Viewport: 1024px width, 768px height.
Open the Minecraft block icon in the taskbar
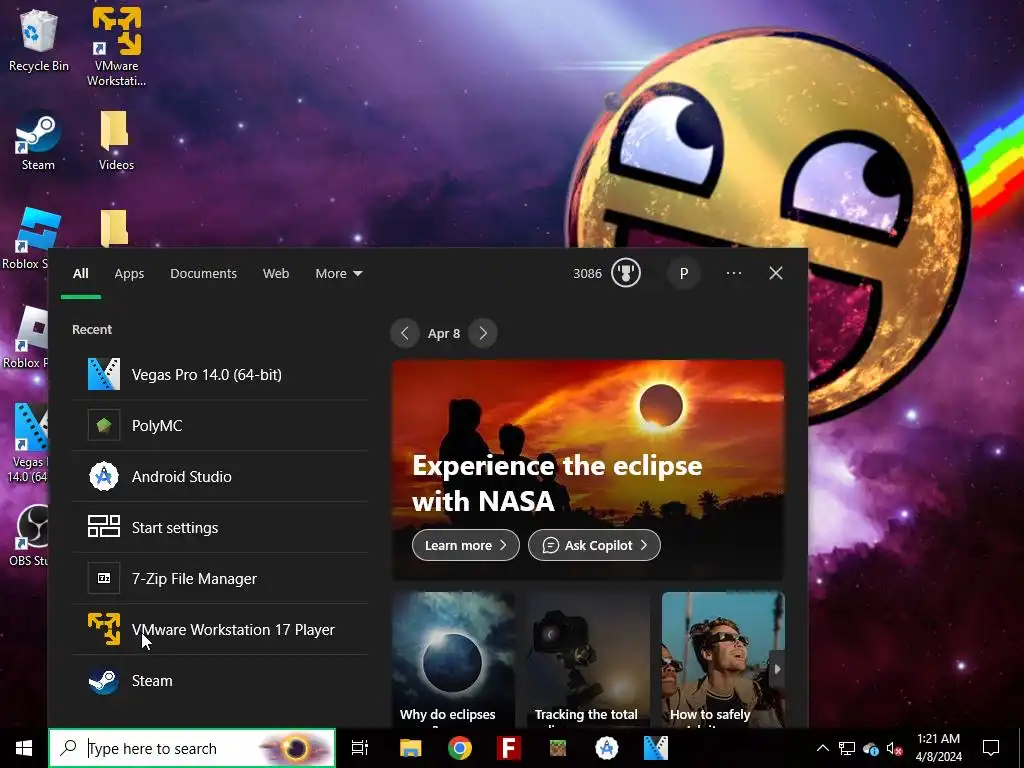[x=558, y=748]
